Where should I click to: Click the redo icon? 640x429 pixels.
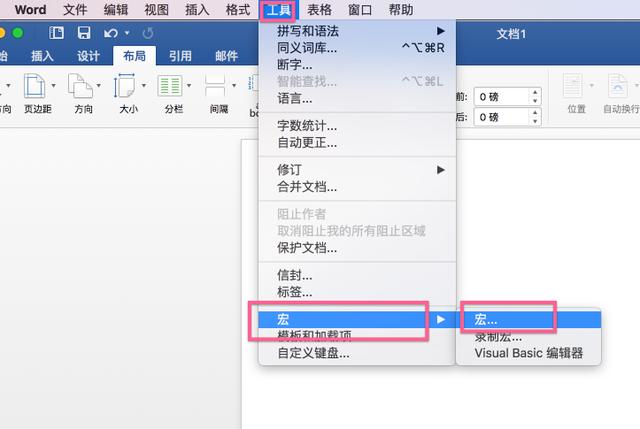point(148,33)
